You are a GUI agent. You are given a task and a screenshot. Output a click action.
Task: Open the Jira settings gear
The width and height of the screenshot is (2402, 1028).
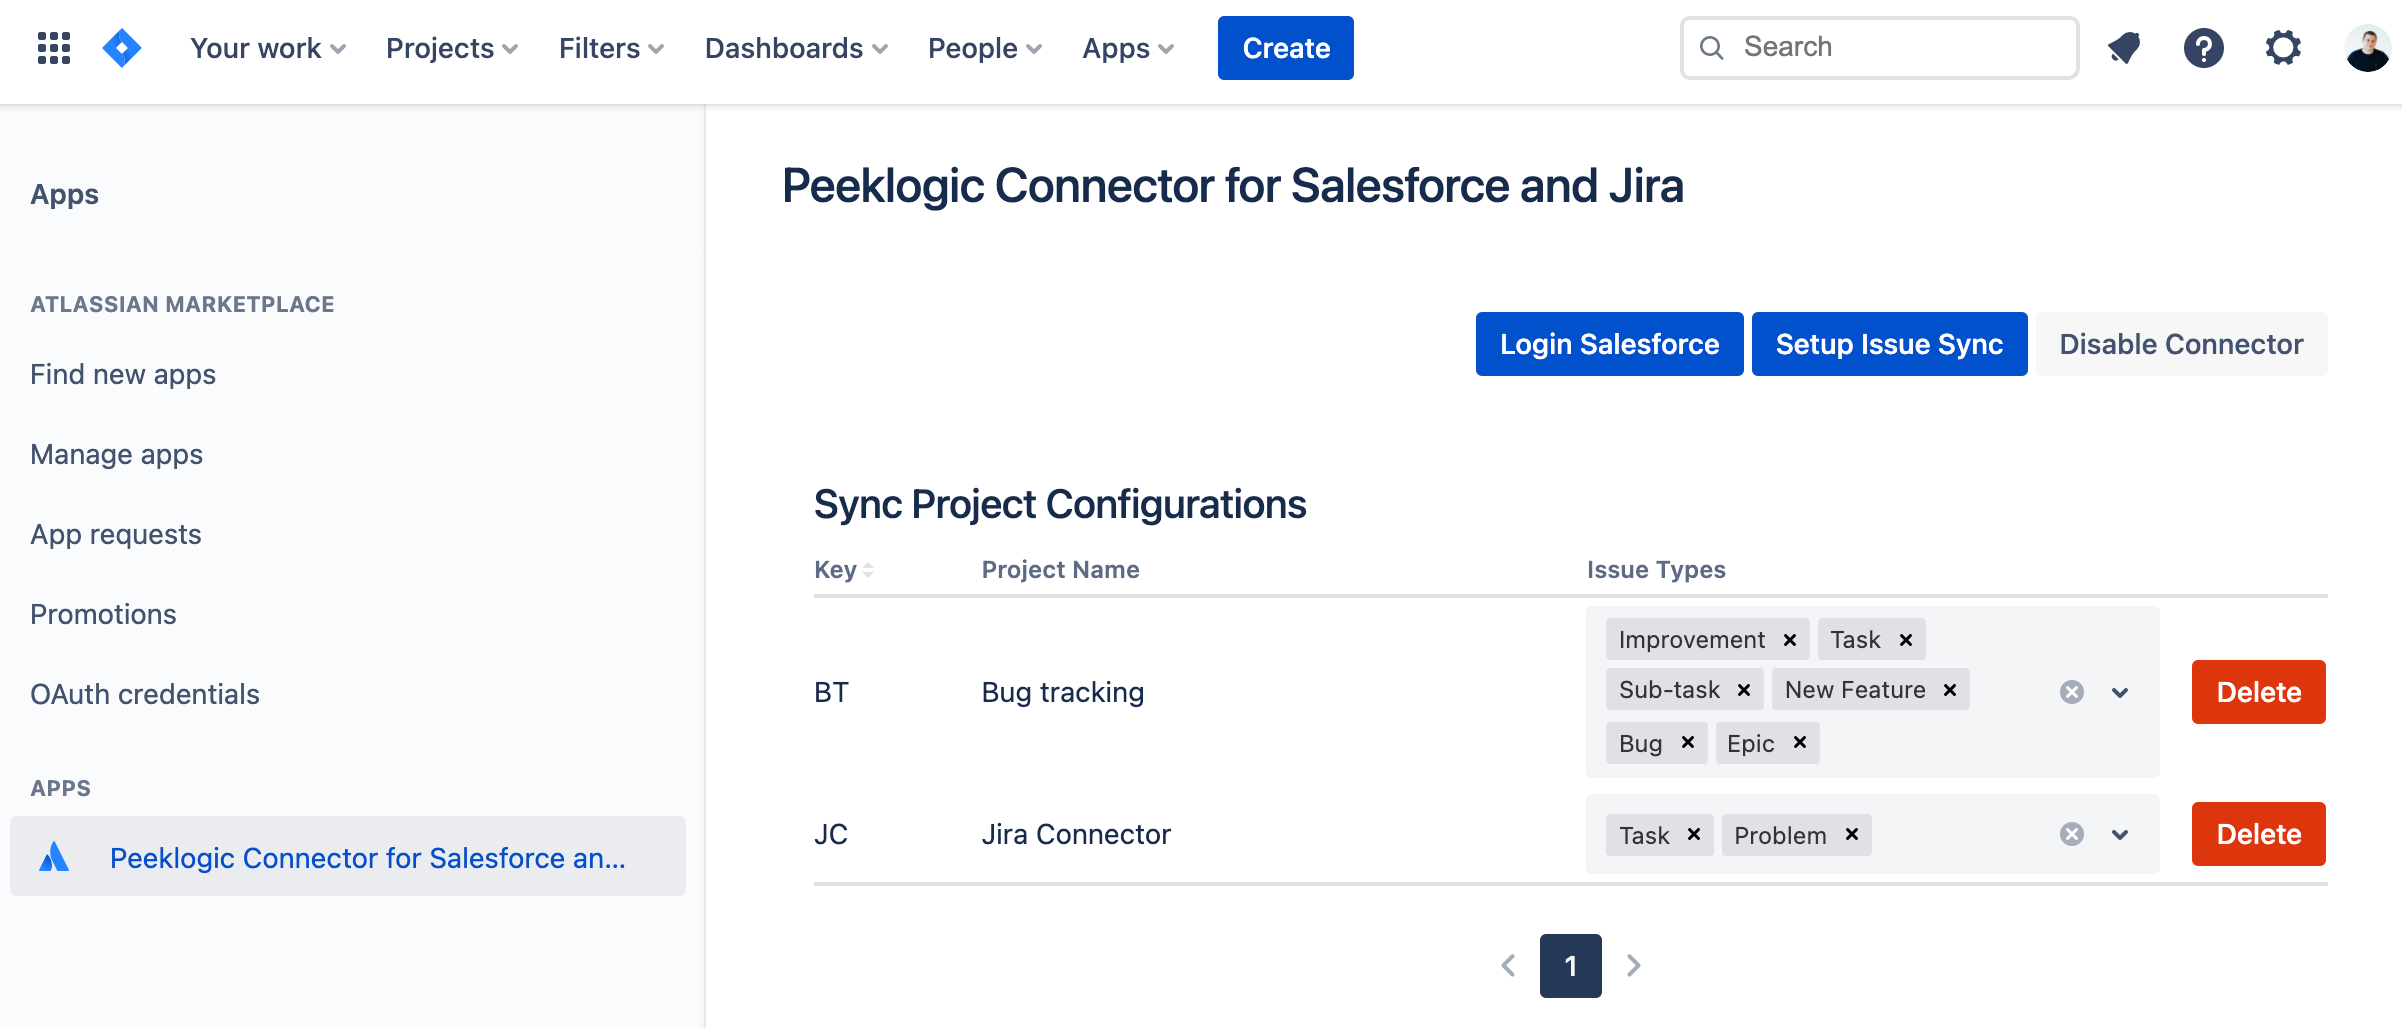2283,47
